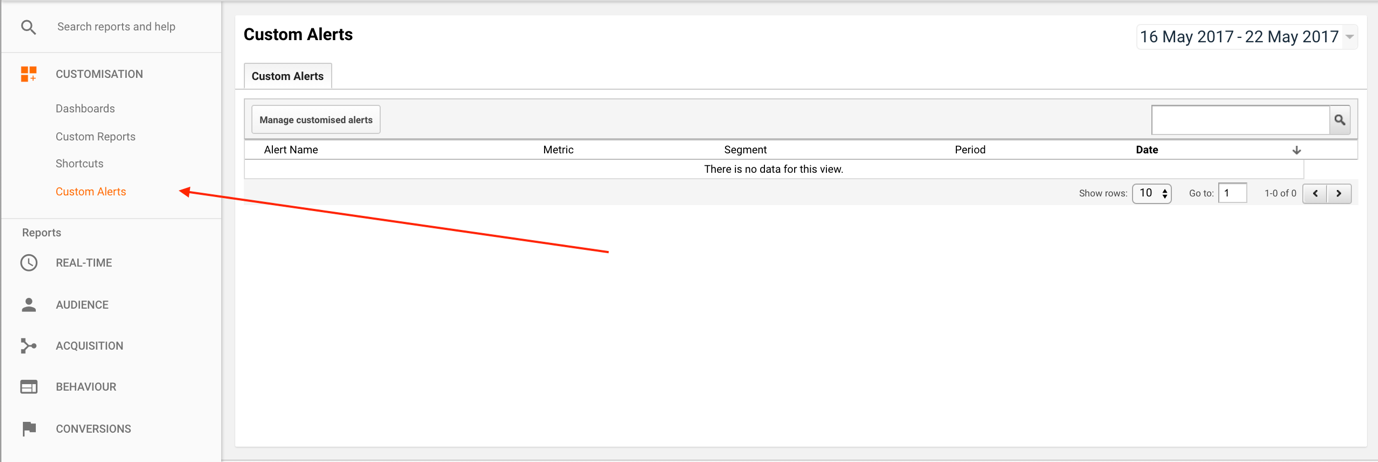The width and height of the screenshot is (1378, 462).
Task: Click the Acquisition arrows icon
Action: (29, 346)
